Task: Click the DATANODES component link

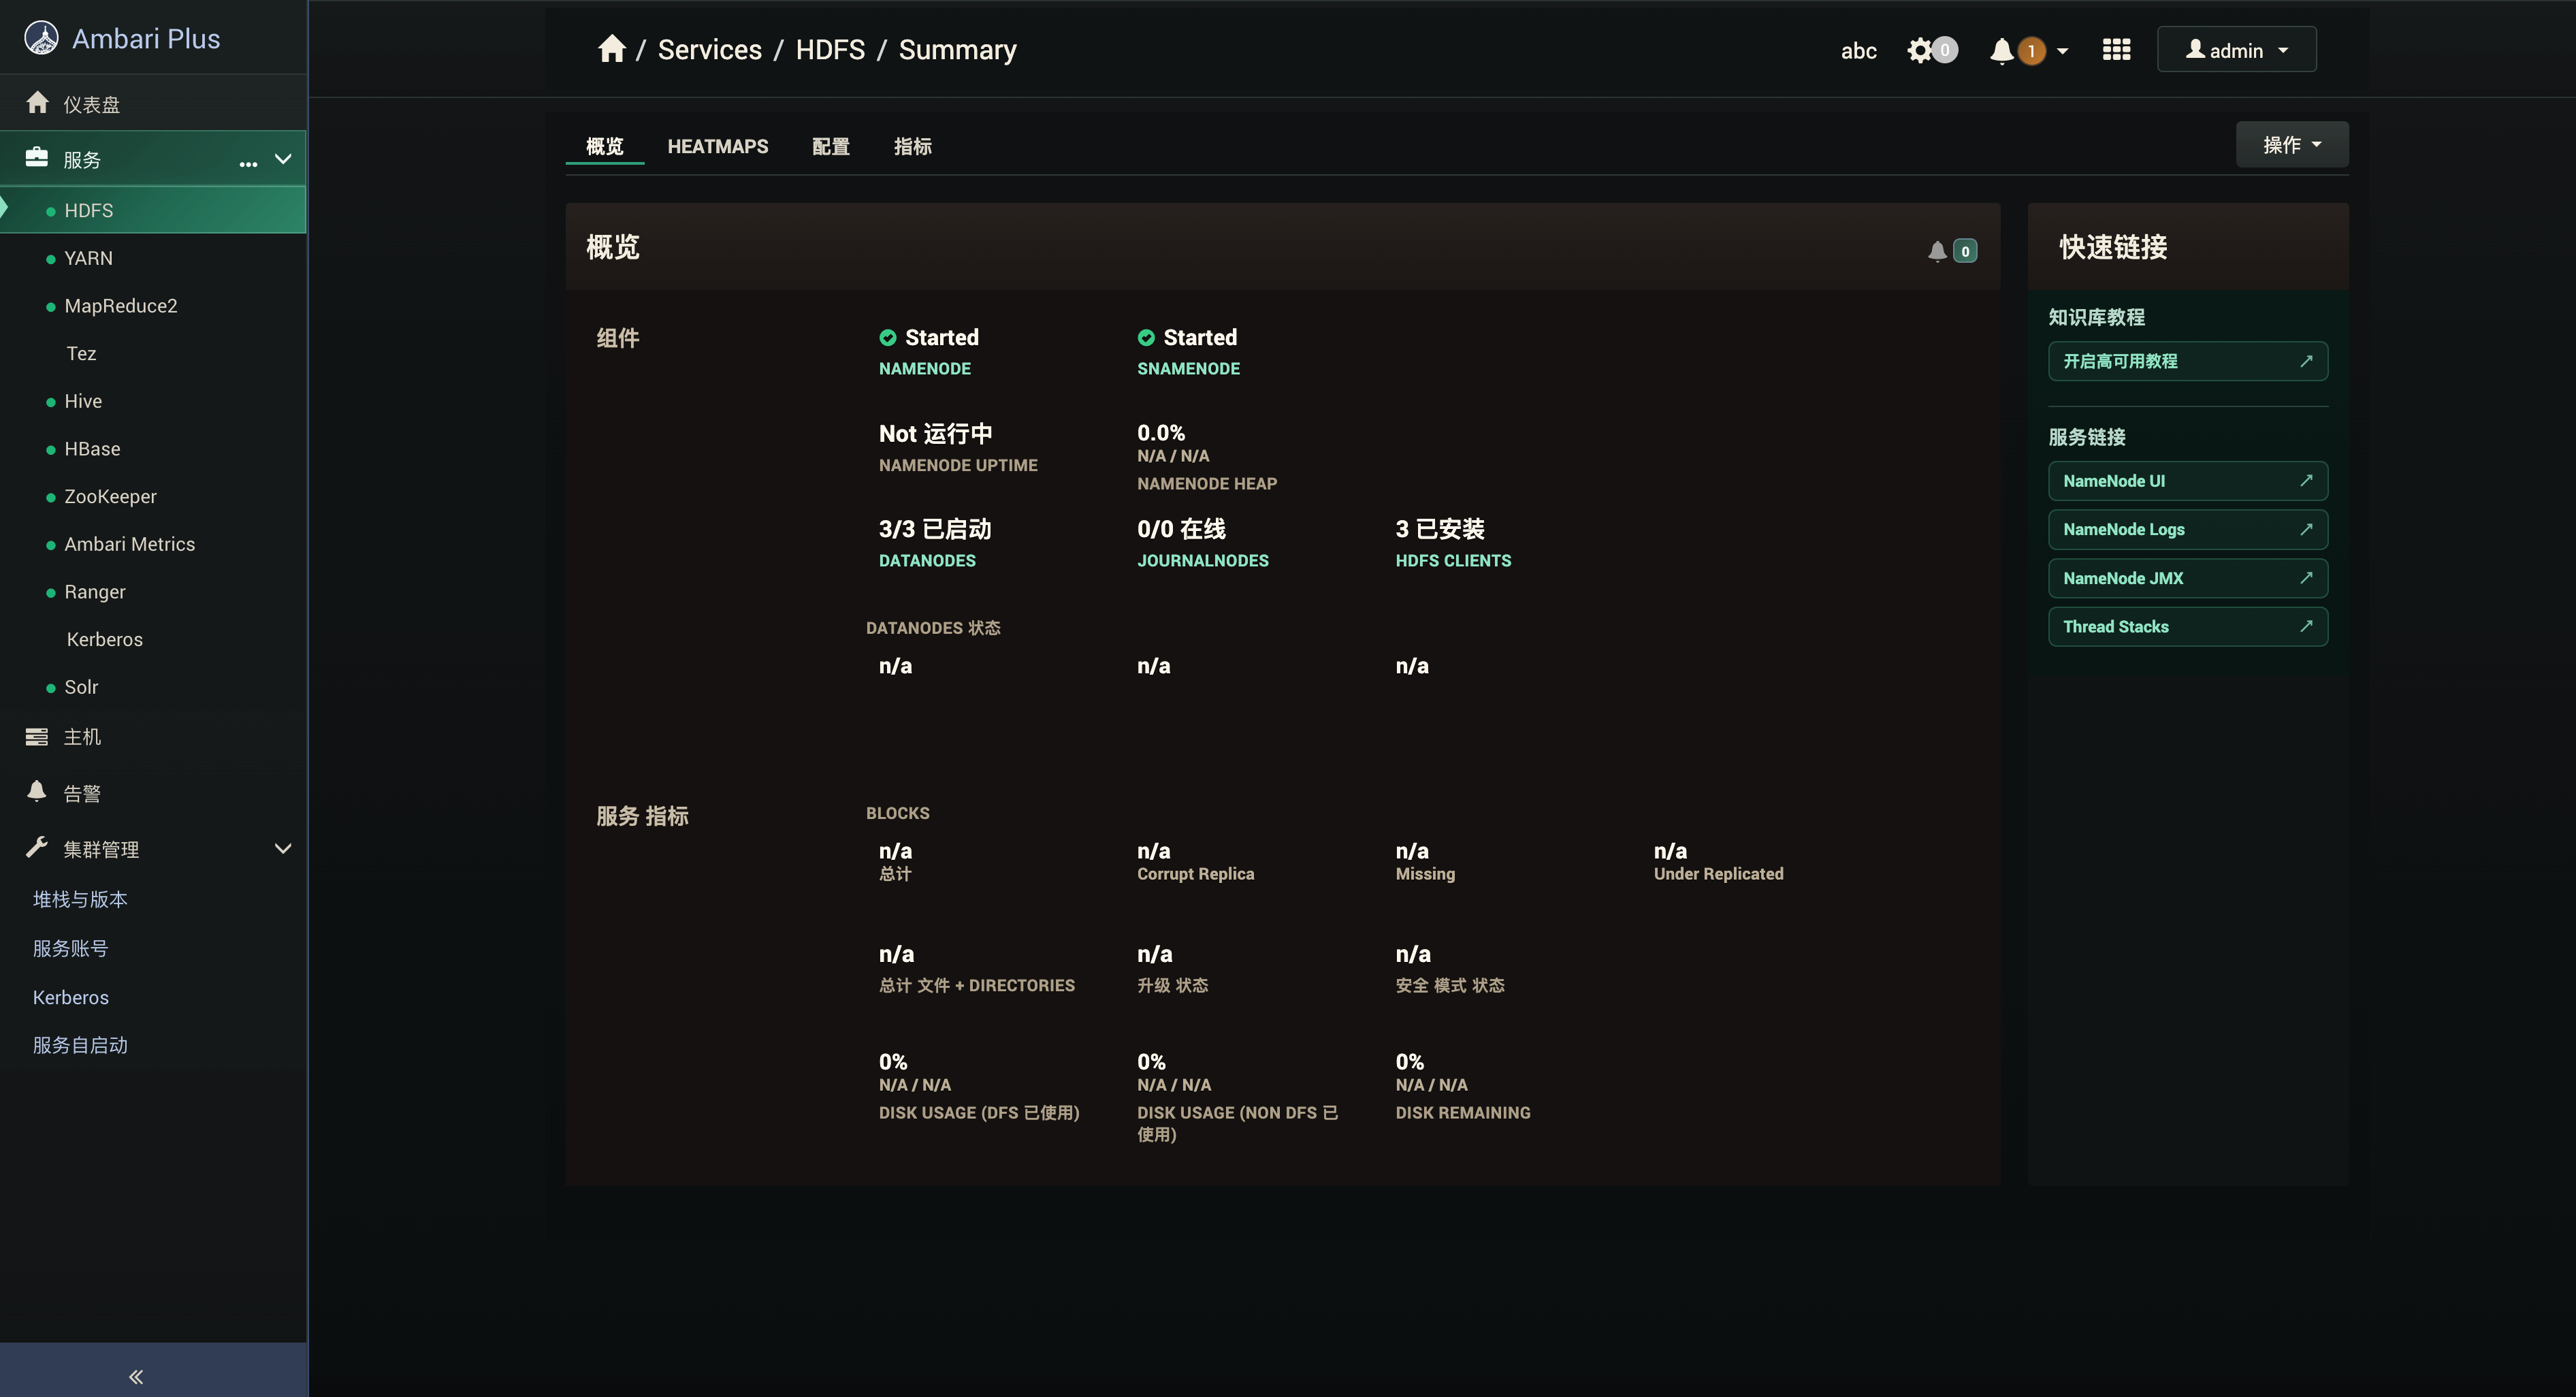Action: coord(926,560)
